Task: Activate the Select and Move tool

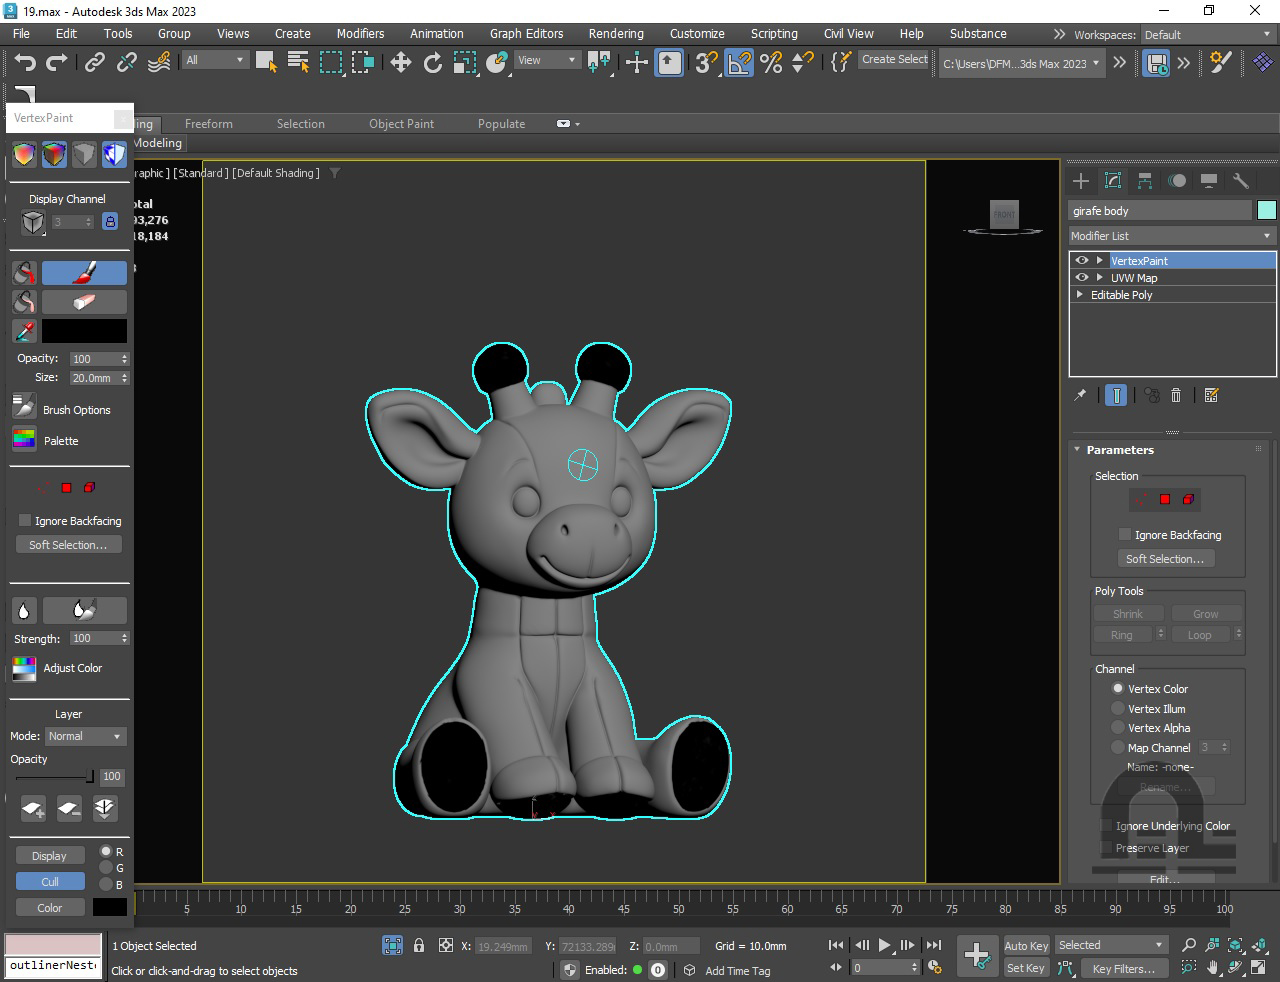Action: (x=400, y=62)
